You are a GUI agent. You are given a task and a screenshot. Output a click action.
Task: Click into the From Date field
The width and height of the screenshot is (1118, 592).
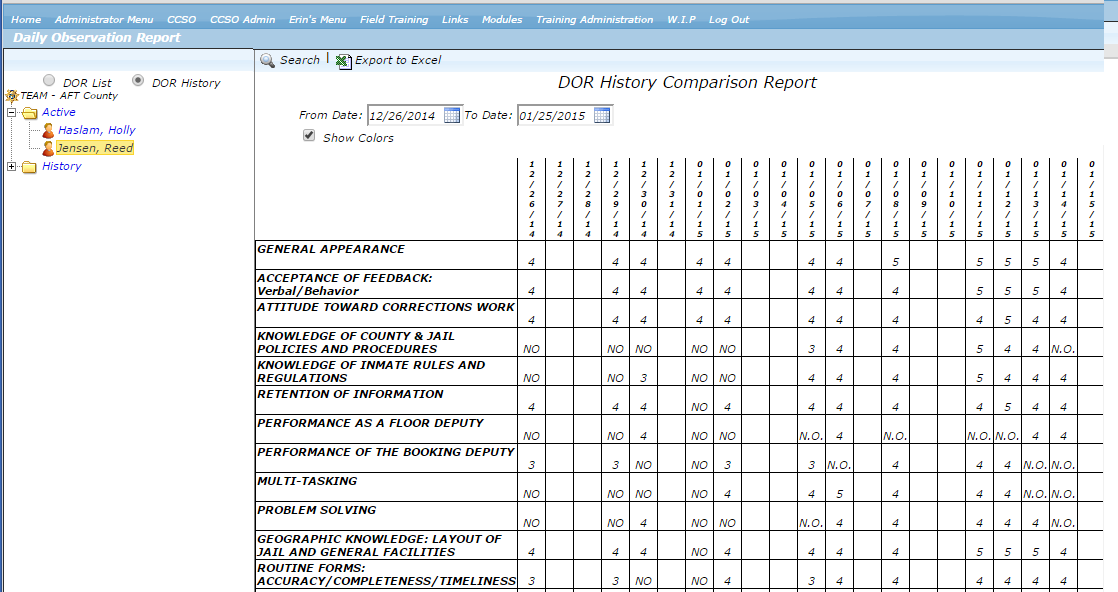[x=403, y=116]
